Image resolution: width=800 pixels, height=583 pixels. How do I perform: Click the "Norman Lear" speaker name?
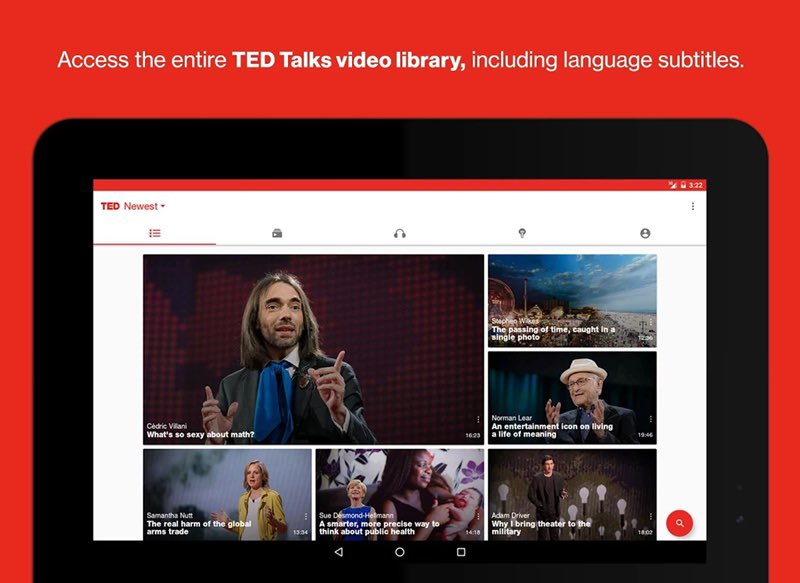click(x=512, y=418)
